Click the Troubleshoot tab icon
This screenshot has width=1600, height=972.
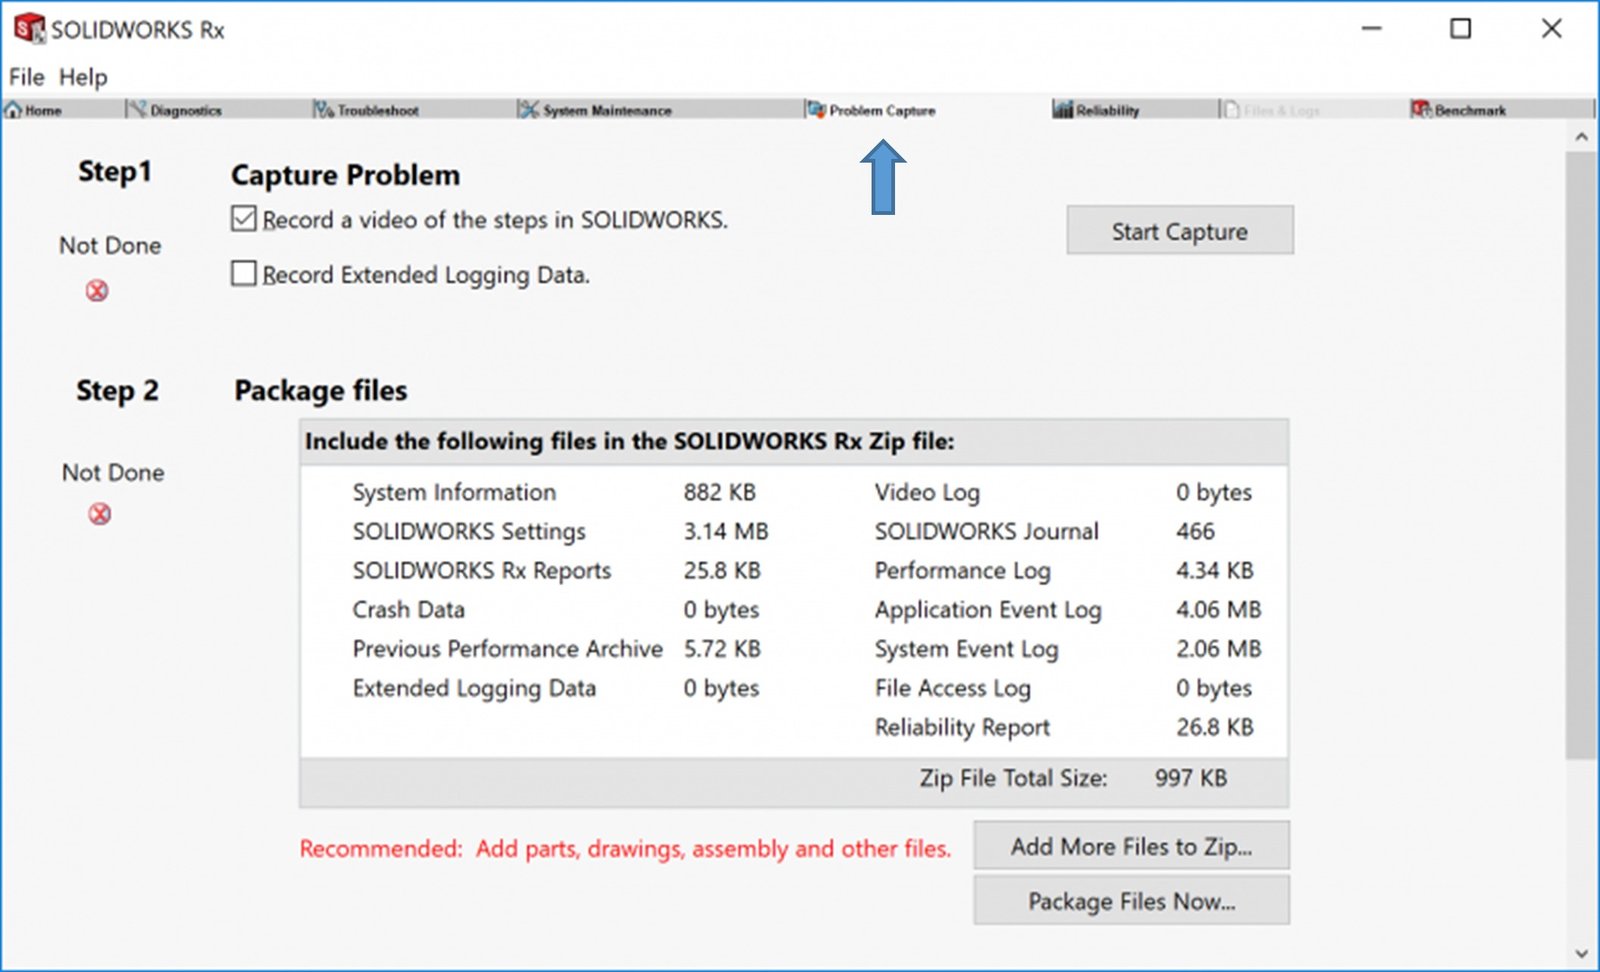[323, 109]
